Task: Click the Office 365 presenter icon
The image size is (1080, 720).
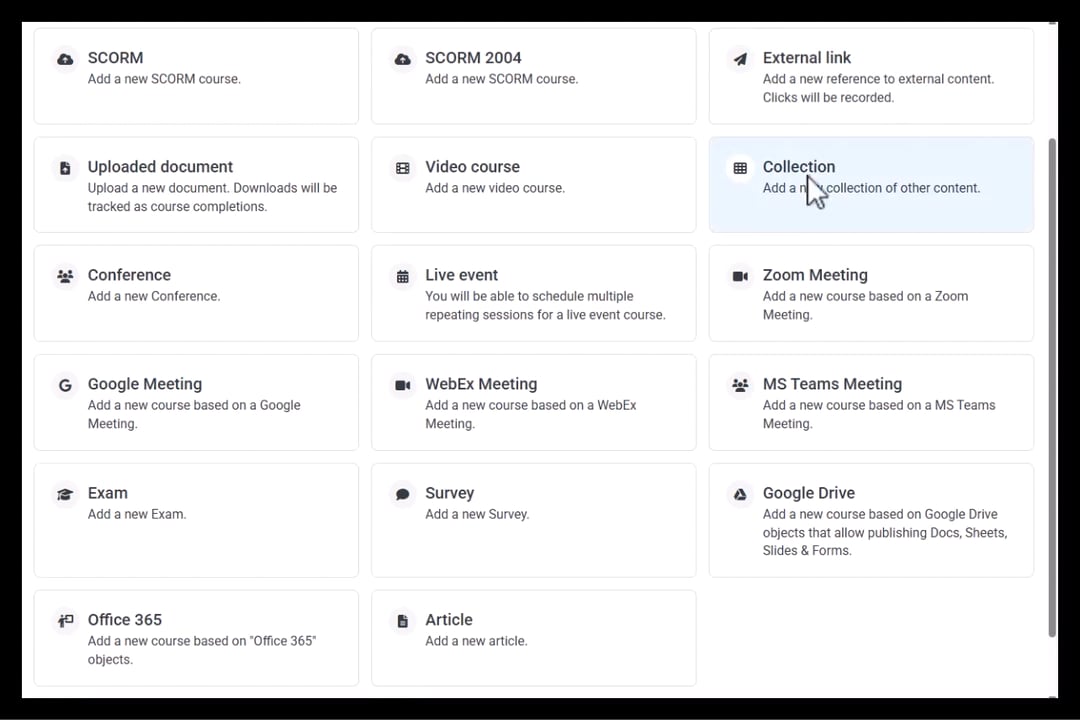Action: 65,621
